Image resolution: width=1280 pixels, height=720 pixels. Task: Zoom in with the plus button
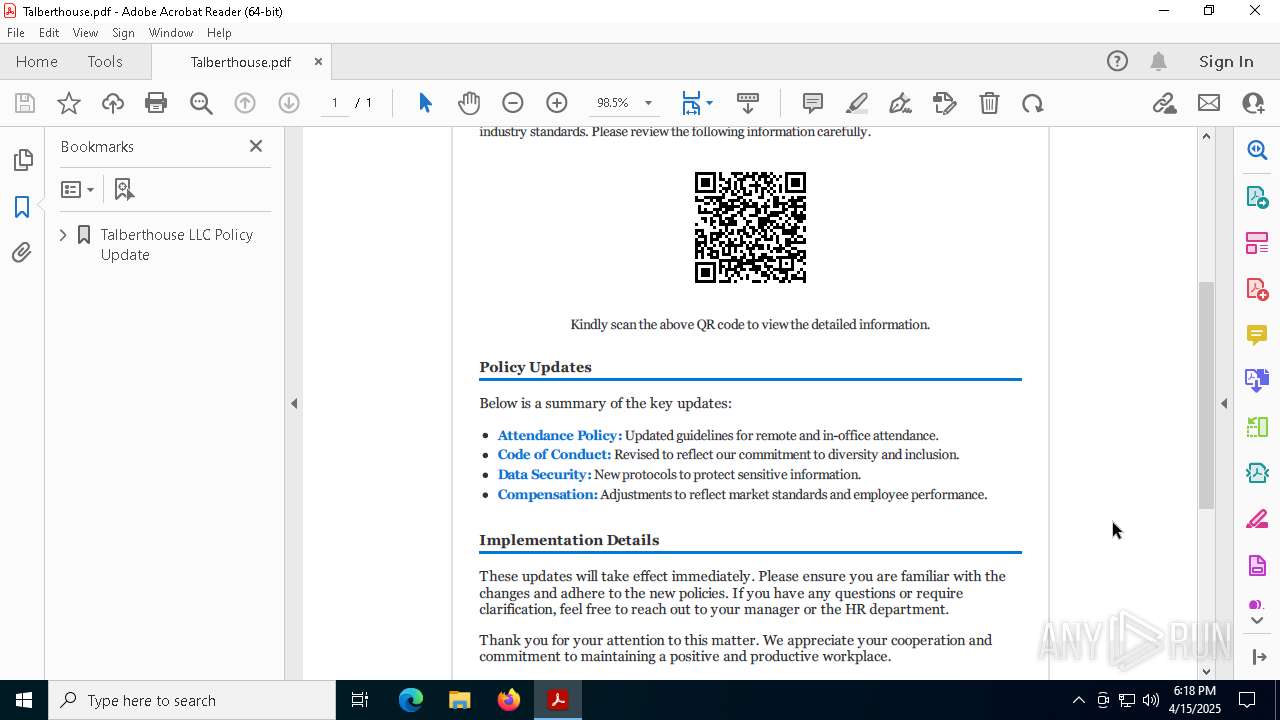coord(557,103)
